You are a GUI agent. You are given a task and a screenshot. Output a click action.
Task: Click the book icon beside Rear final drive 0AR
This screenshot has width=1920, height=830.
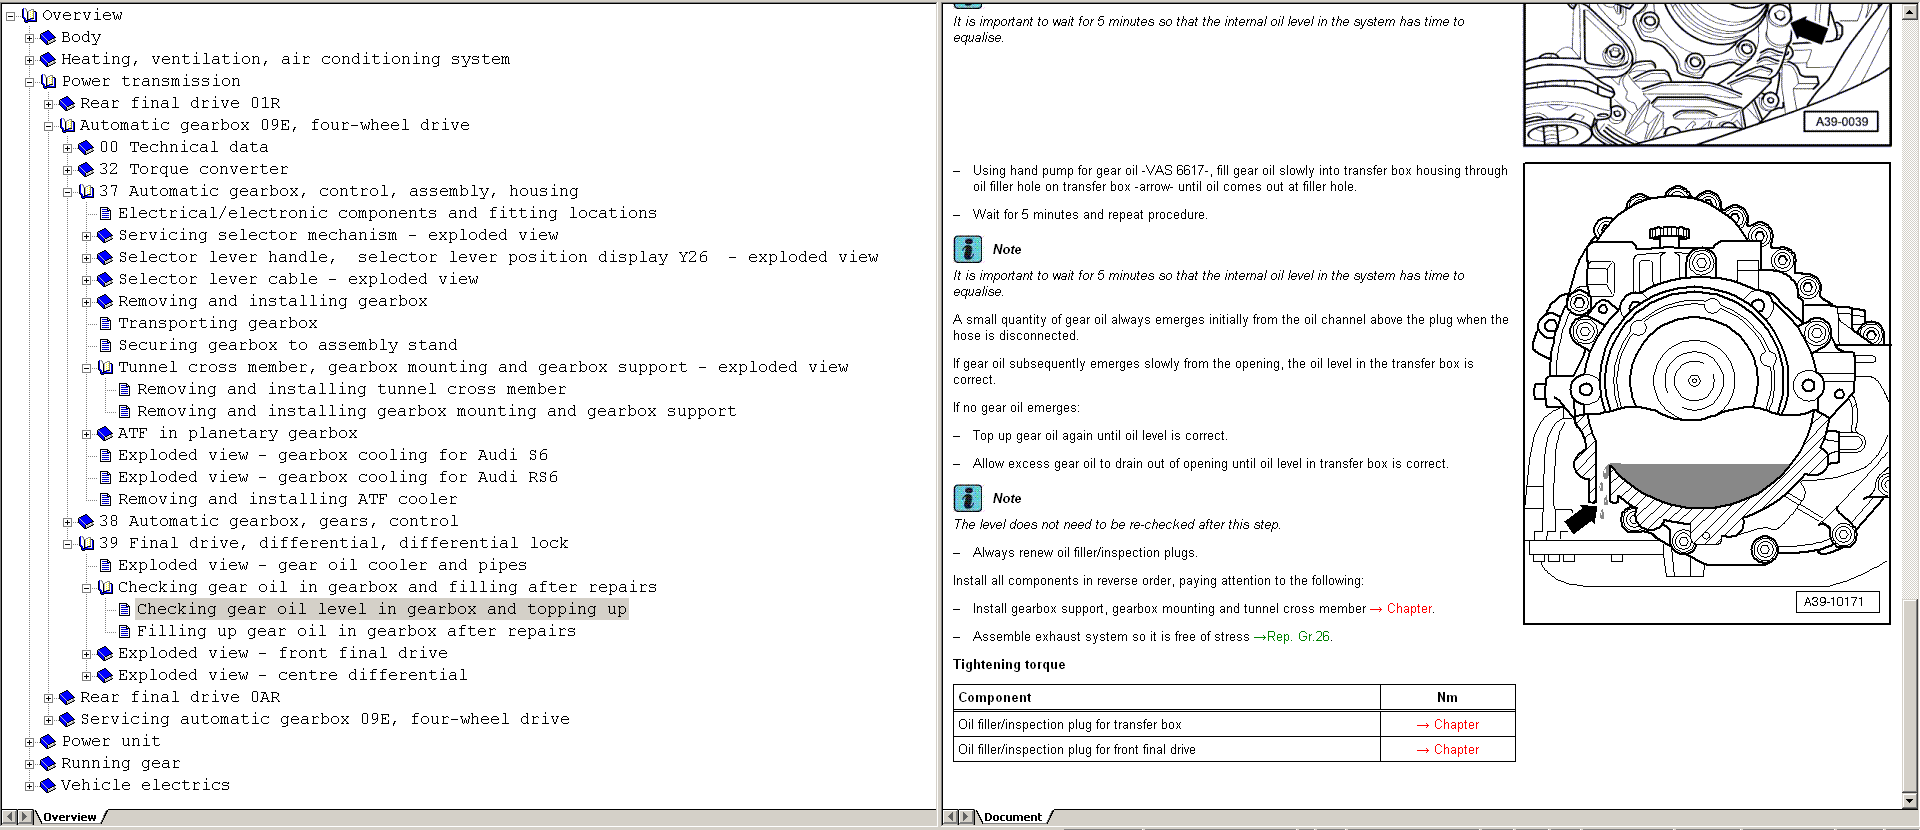(67, 698)
